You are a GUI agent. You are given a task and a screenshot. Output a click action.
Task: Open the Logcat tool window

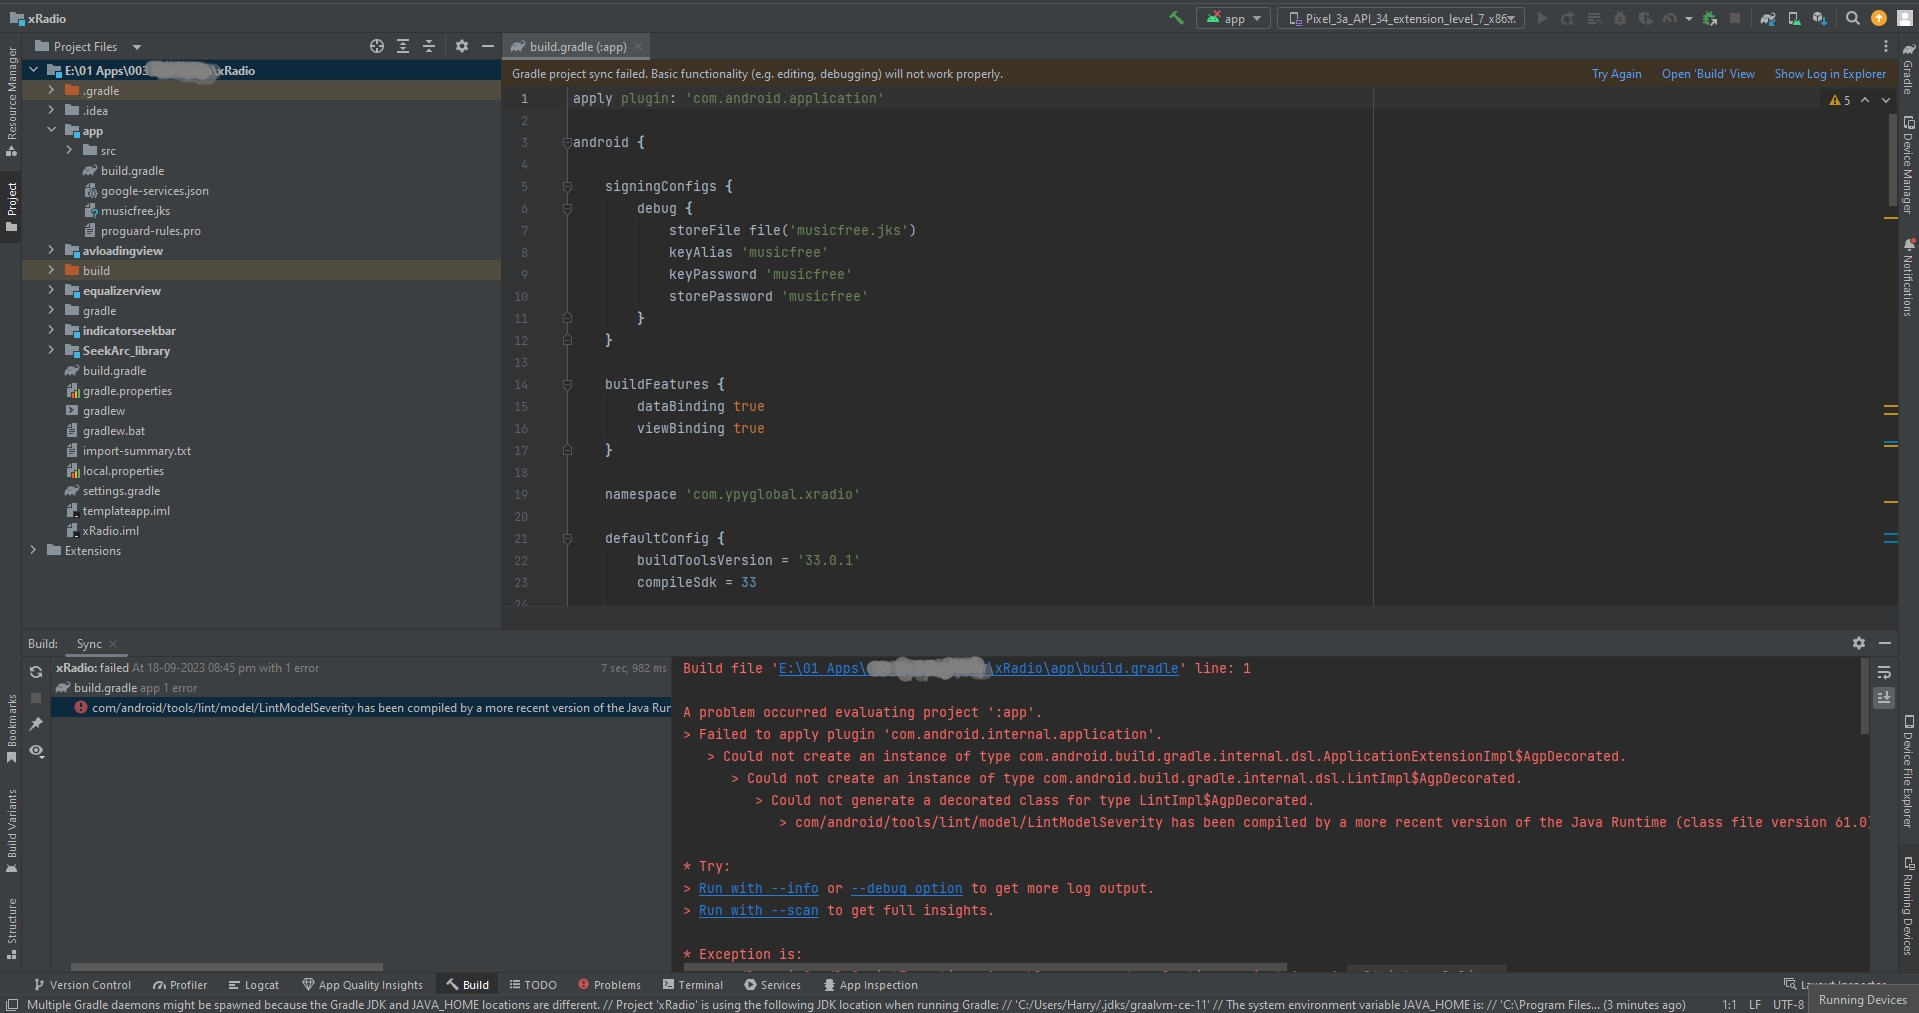(x=254, y=985)
